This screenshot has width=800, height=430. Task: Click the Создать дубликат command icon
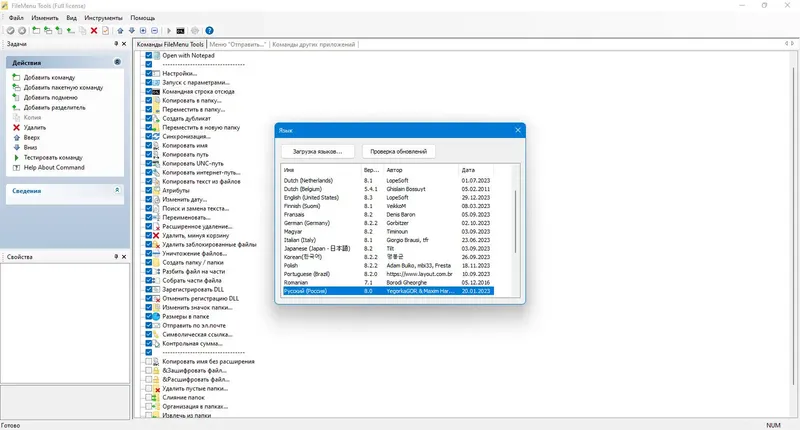click(x=157, y=118)
